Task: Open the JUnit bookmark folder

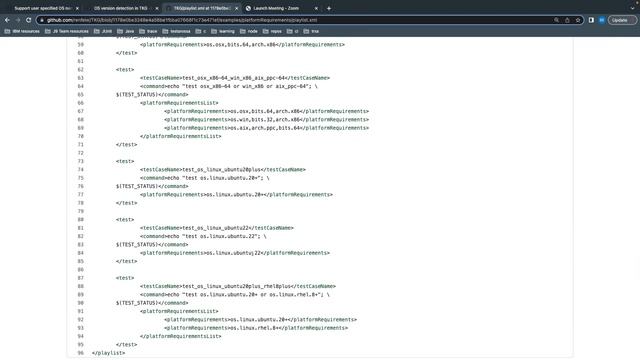Action: point(103,31)
